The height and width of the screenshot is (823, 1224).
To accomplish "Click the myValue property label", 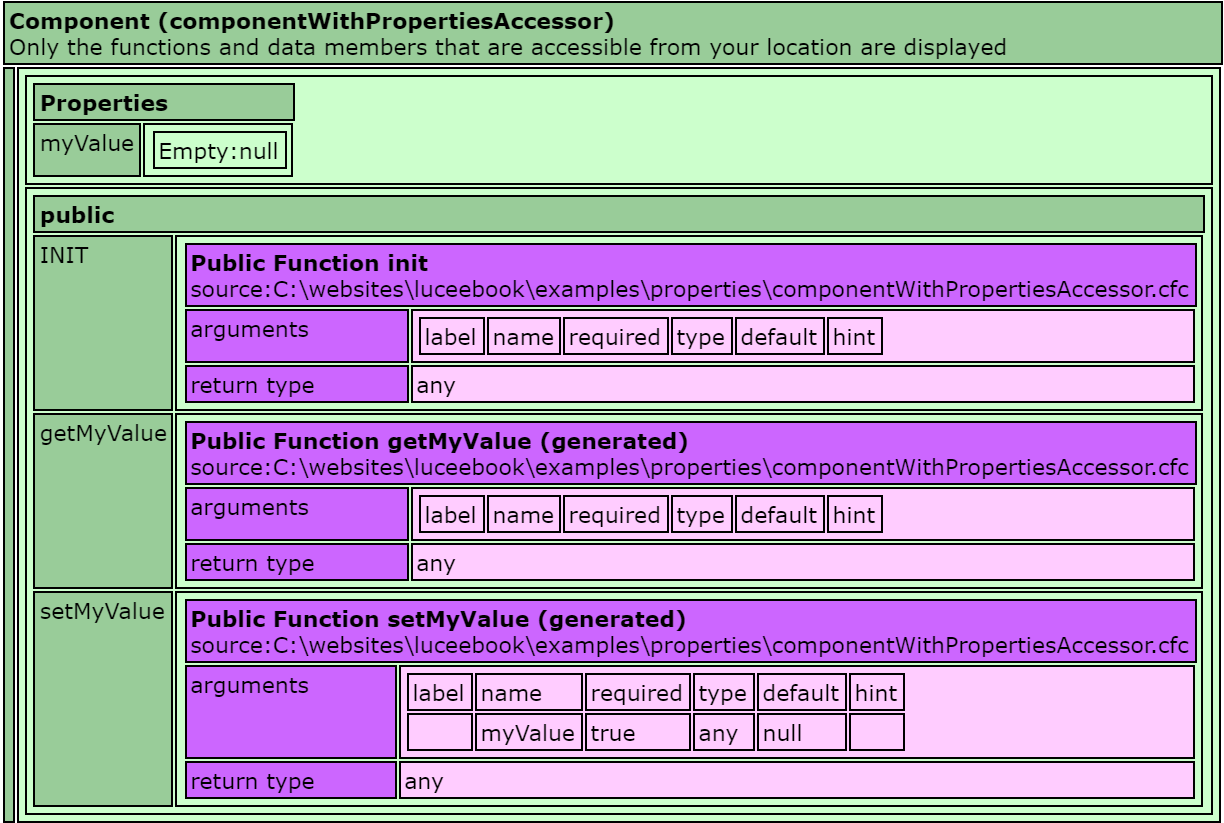I will click(x=87, y=144).
